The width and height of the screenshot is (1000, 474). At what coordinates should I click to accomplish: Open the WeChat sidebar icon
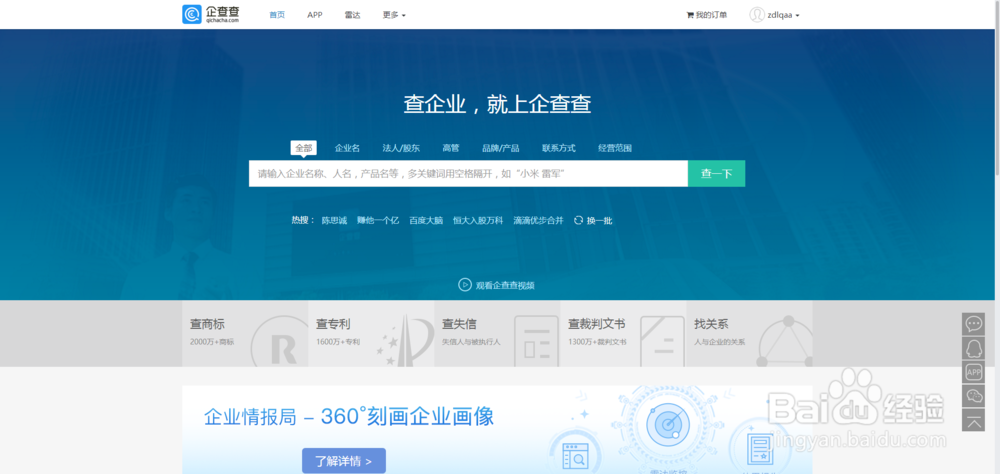[973, 396]
